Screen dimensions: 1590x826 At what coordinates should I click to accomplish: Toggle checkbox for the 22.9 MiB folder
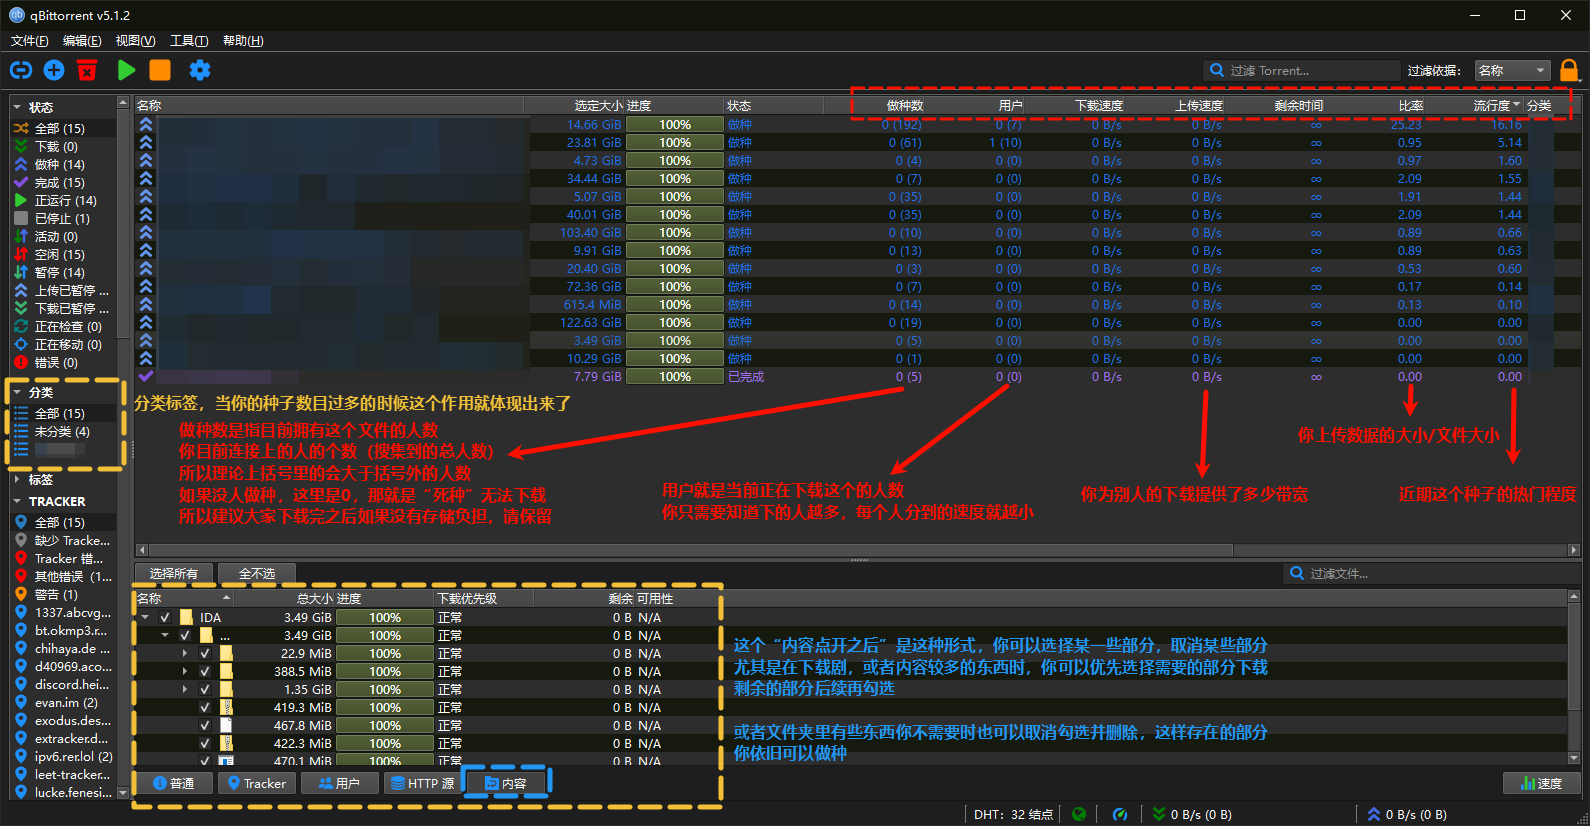205,653
